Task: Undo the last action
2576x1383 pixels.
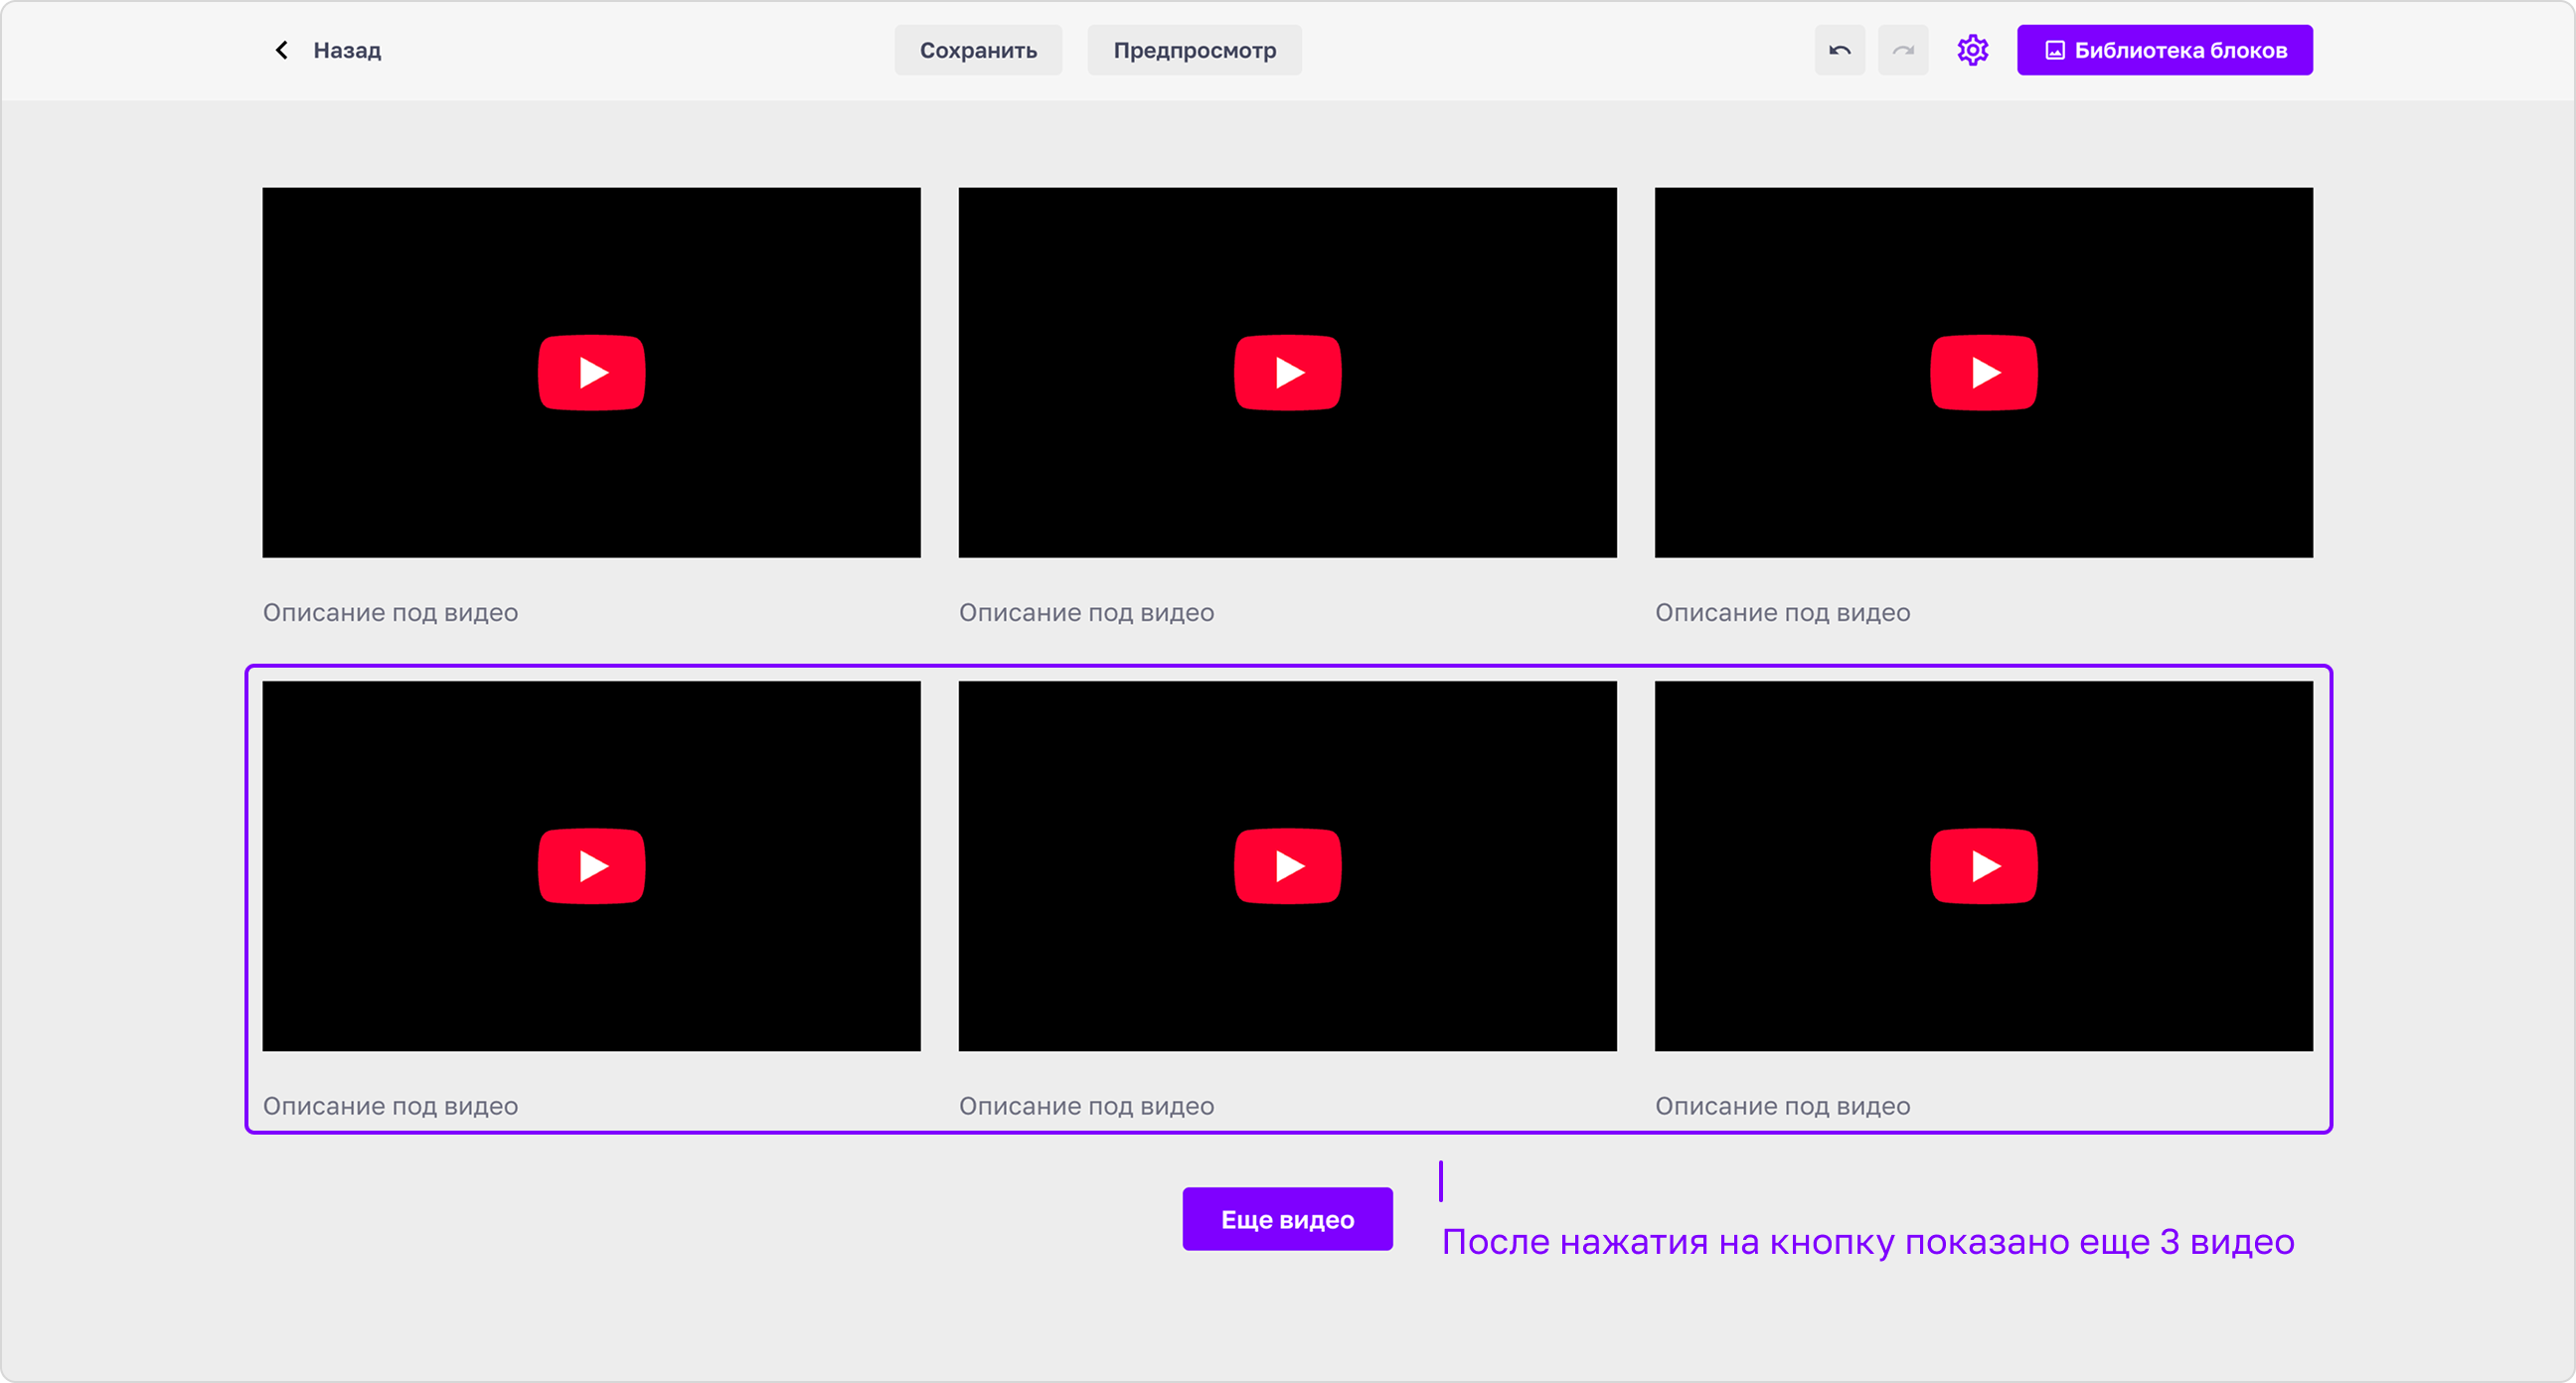Action: 1839,50
